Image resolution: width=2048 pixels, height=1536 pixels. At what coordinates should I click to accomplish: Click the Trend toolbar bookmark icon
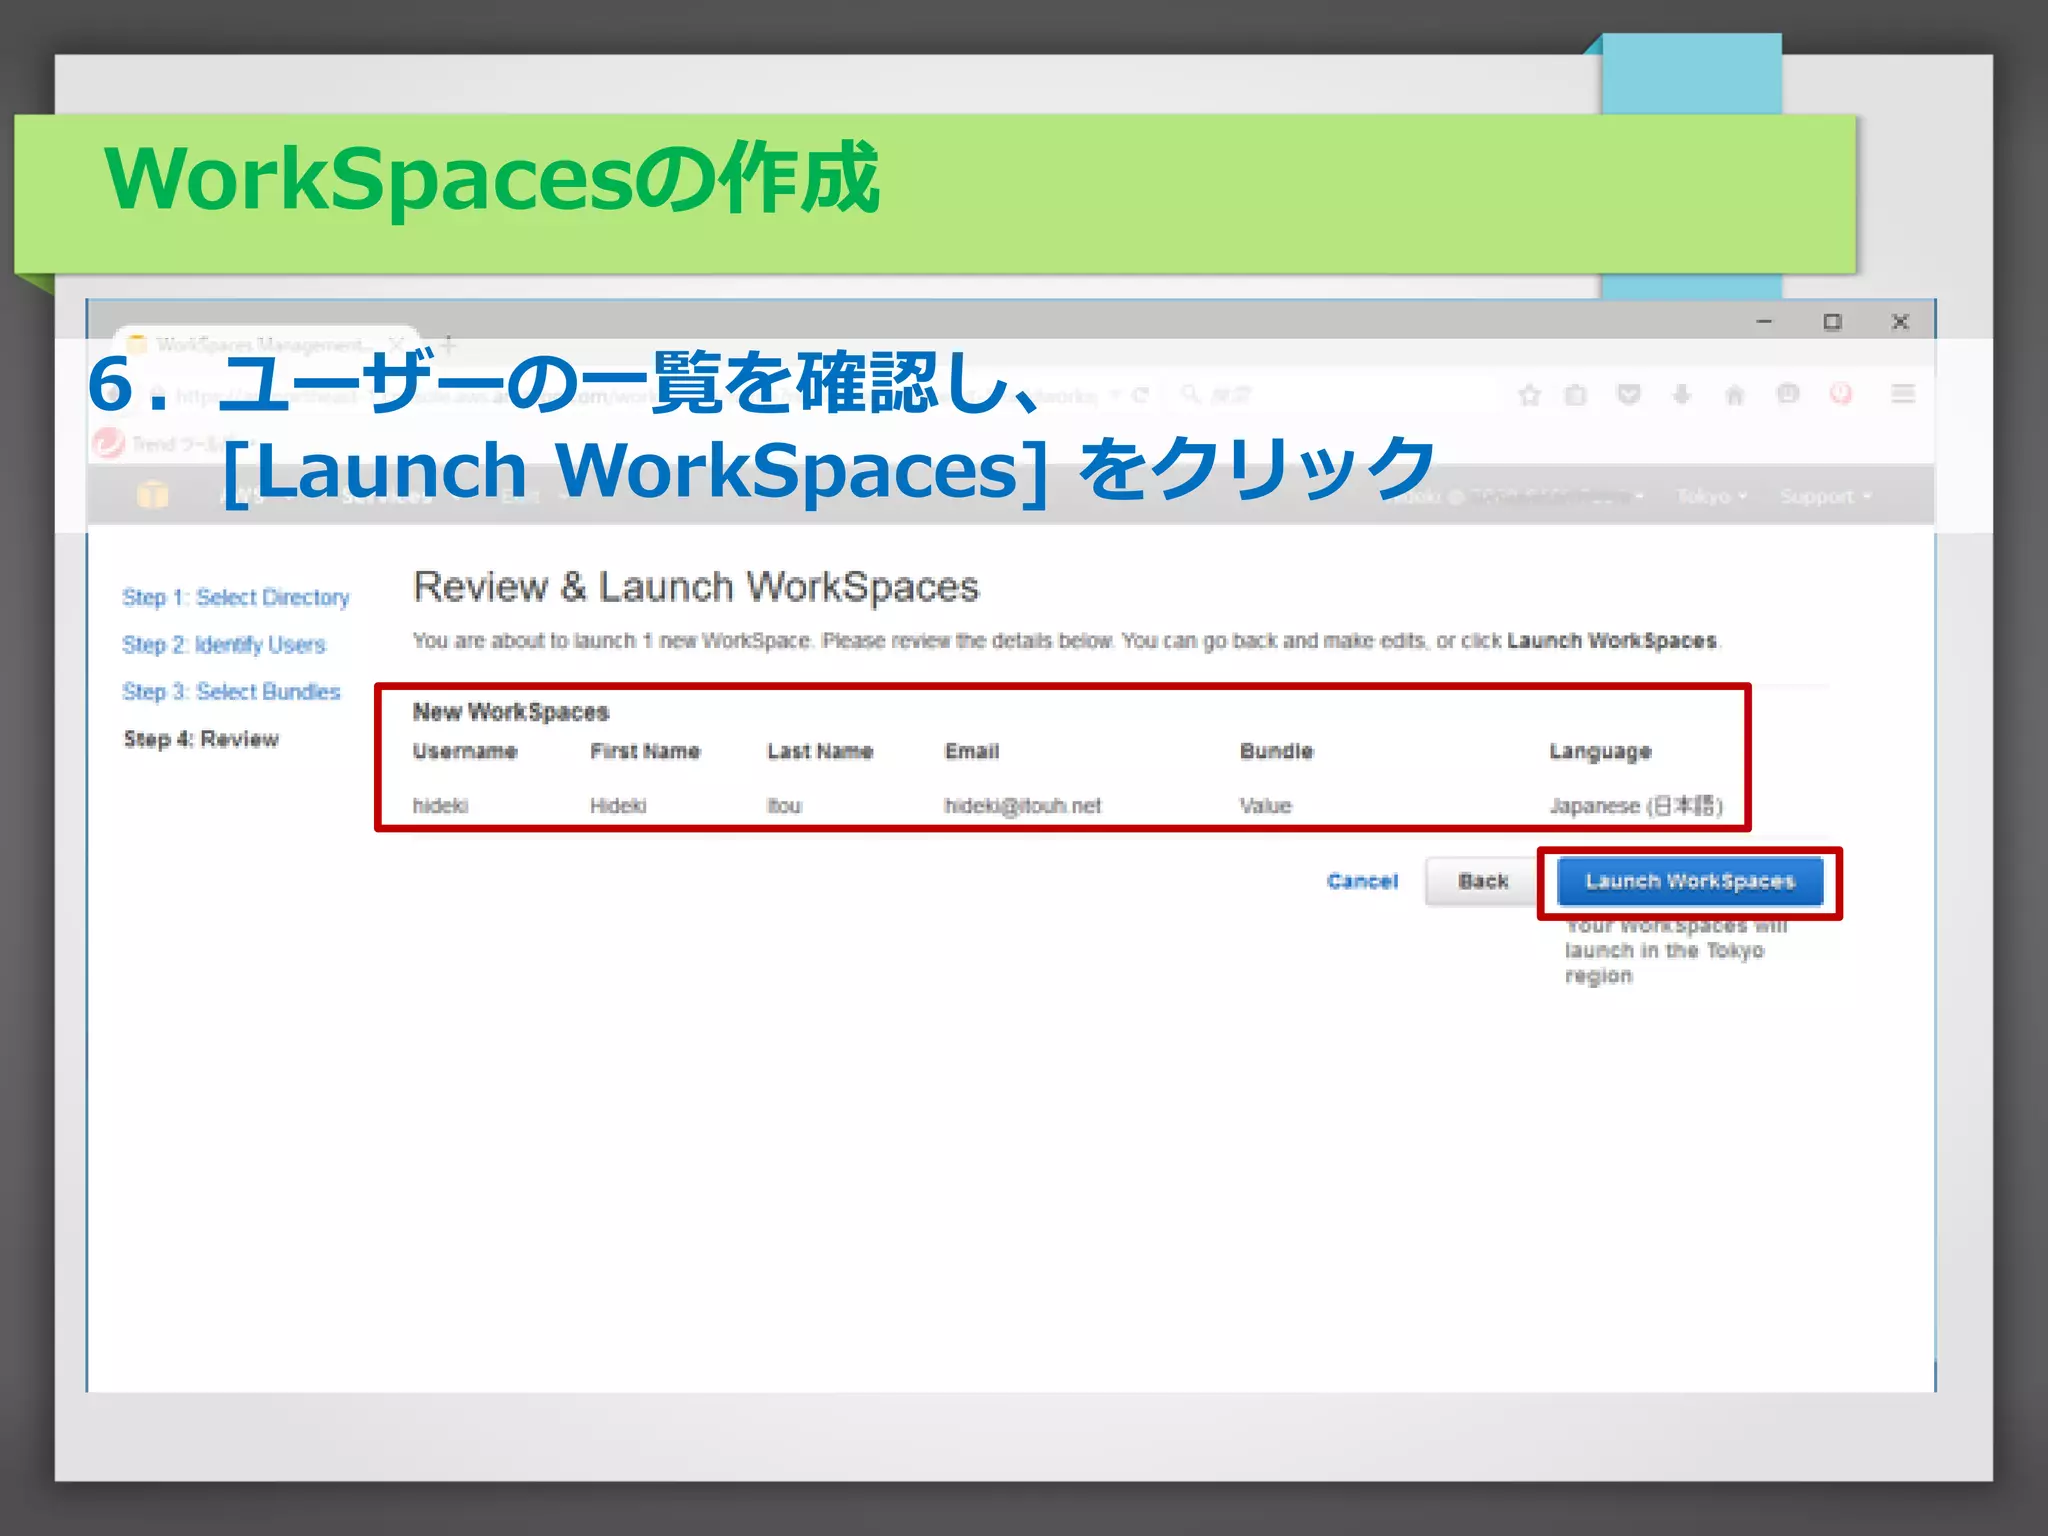click(x=109, y=443)
